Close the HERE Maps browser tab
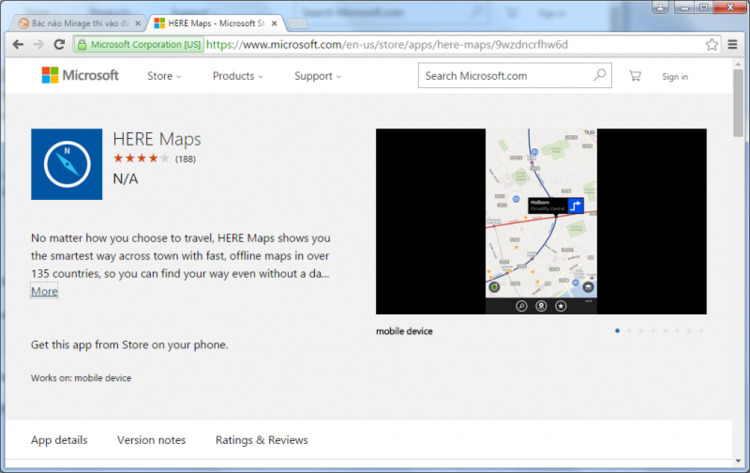 click(x=275, y=23)
